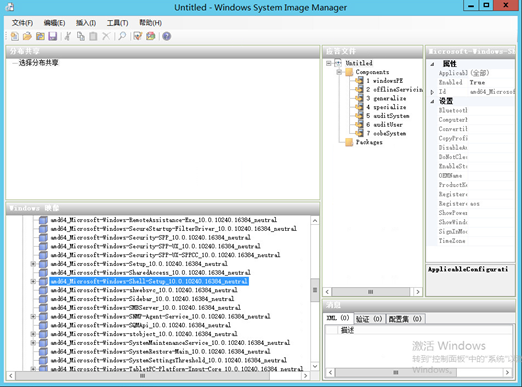Click the Validate answer file icon
522x387 pixels.
click(x=137, y=36)
